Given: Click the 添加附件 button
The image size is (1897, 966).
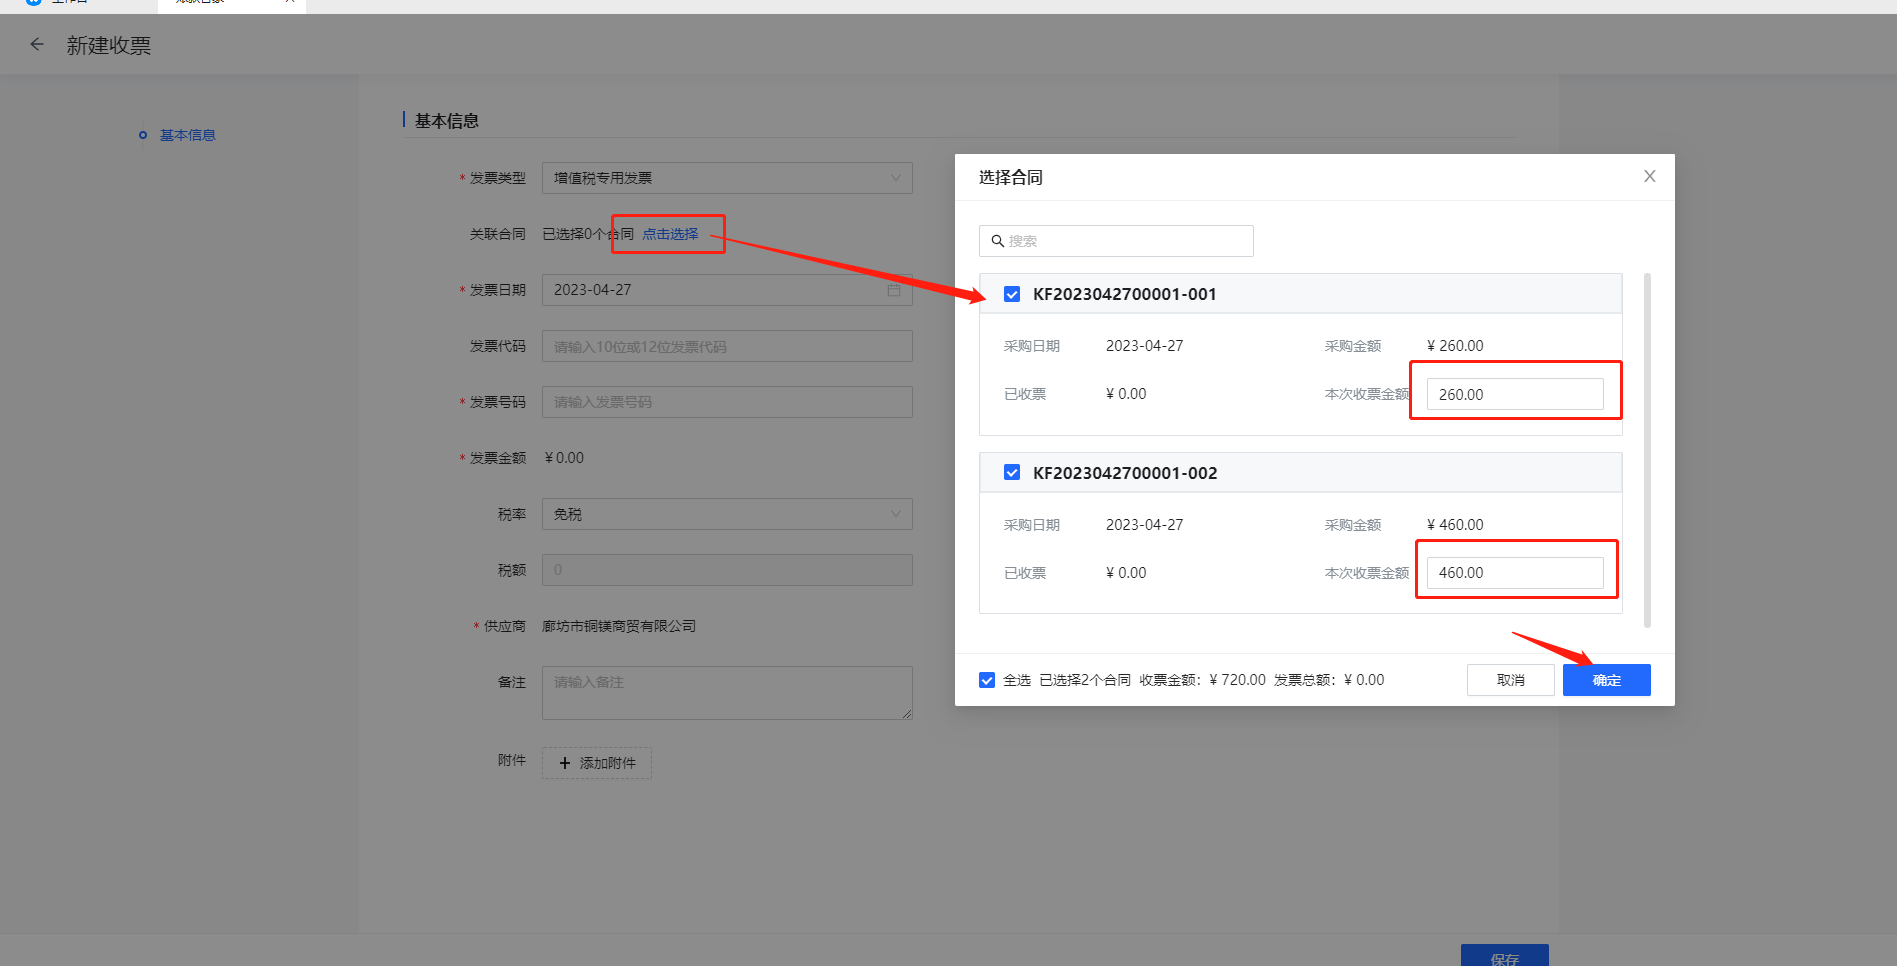Looking at the screenshot, I should pos(597,763).
